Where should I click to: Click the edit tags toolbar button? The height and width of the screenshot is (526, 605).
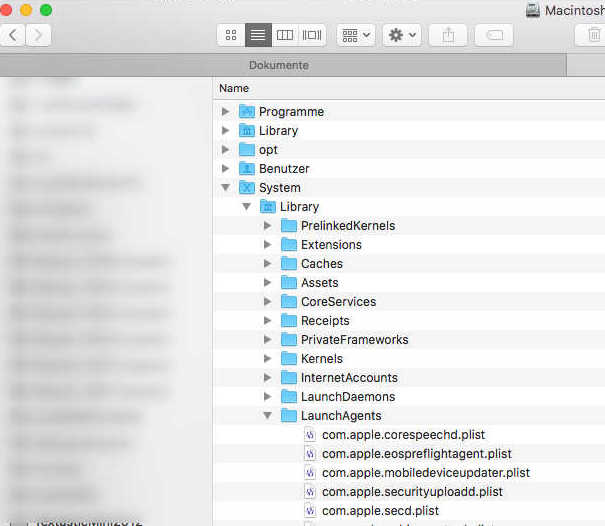click(x=493, y=35)
